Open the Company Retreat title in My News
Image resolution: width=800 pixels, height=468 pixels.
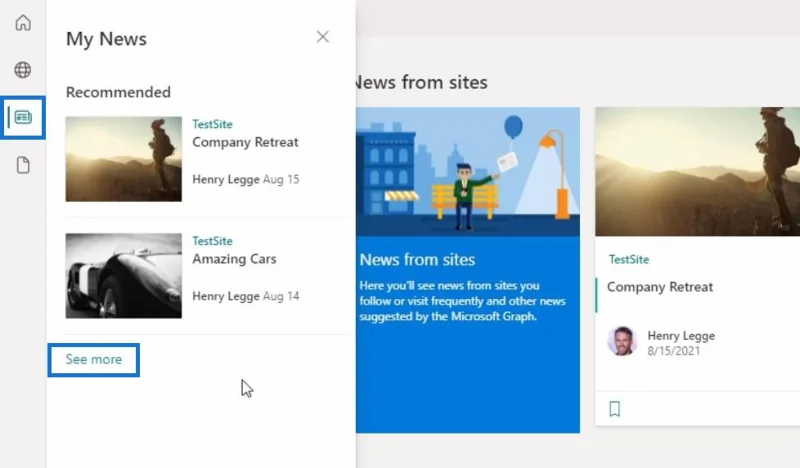click(245, 142)
